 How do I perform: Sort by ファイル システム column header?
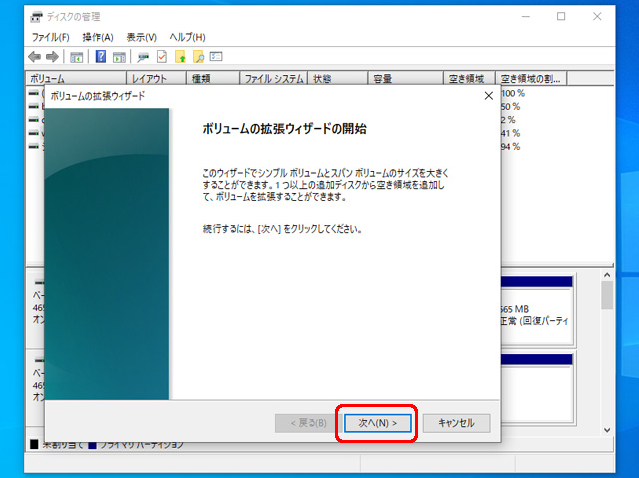pos(274,79)
